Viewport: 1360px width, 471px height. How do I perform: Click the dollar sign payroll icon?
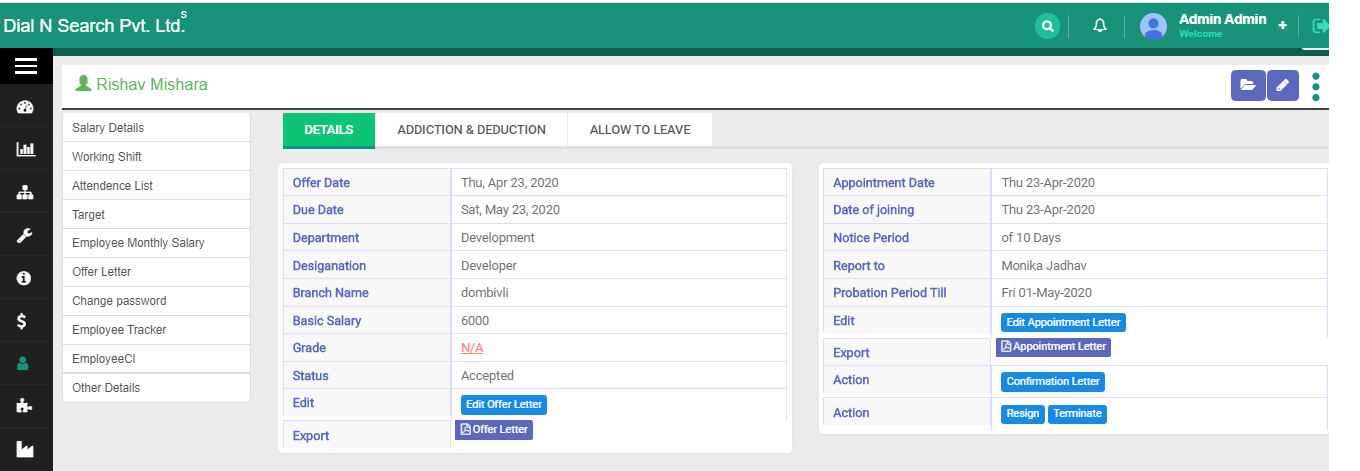(x=26, y=321)
